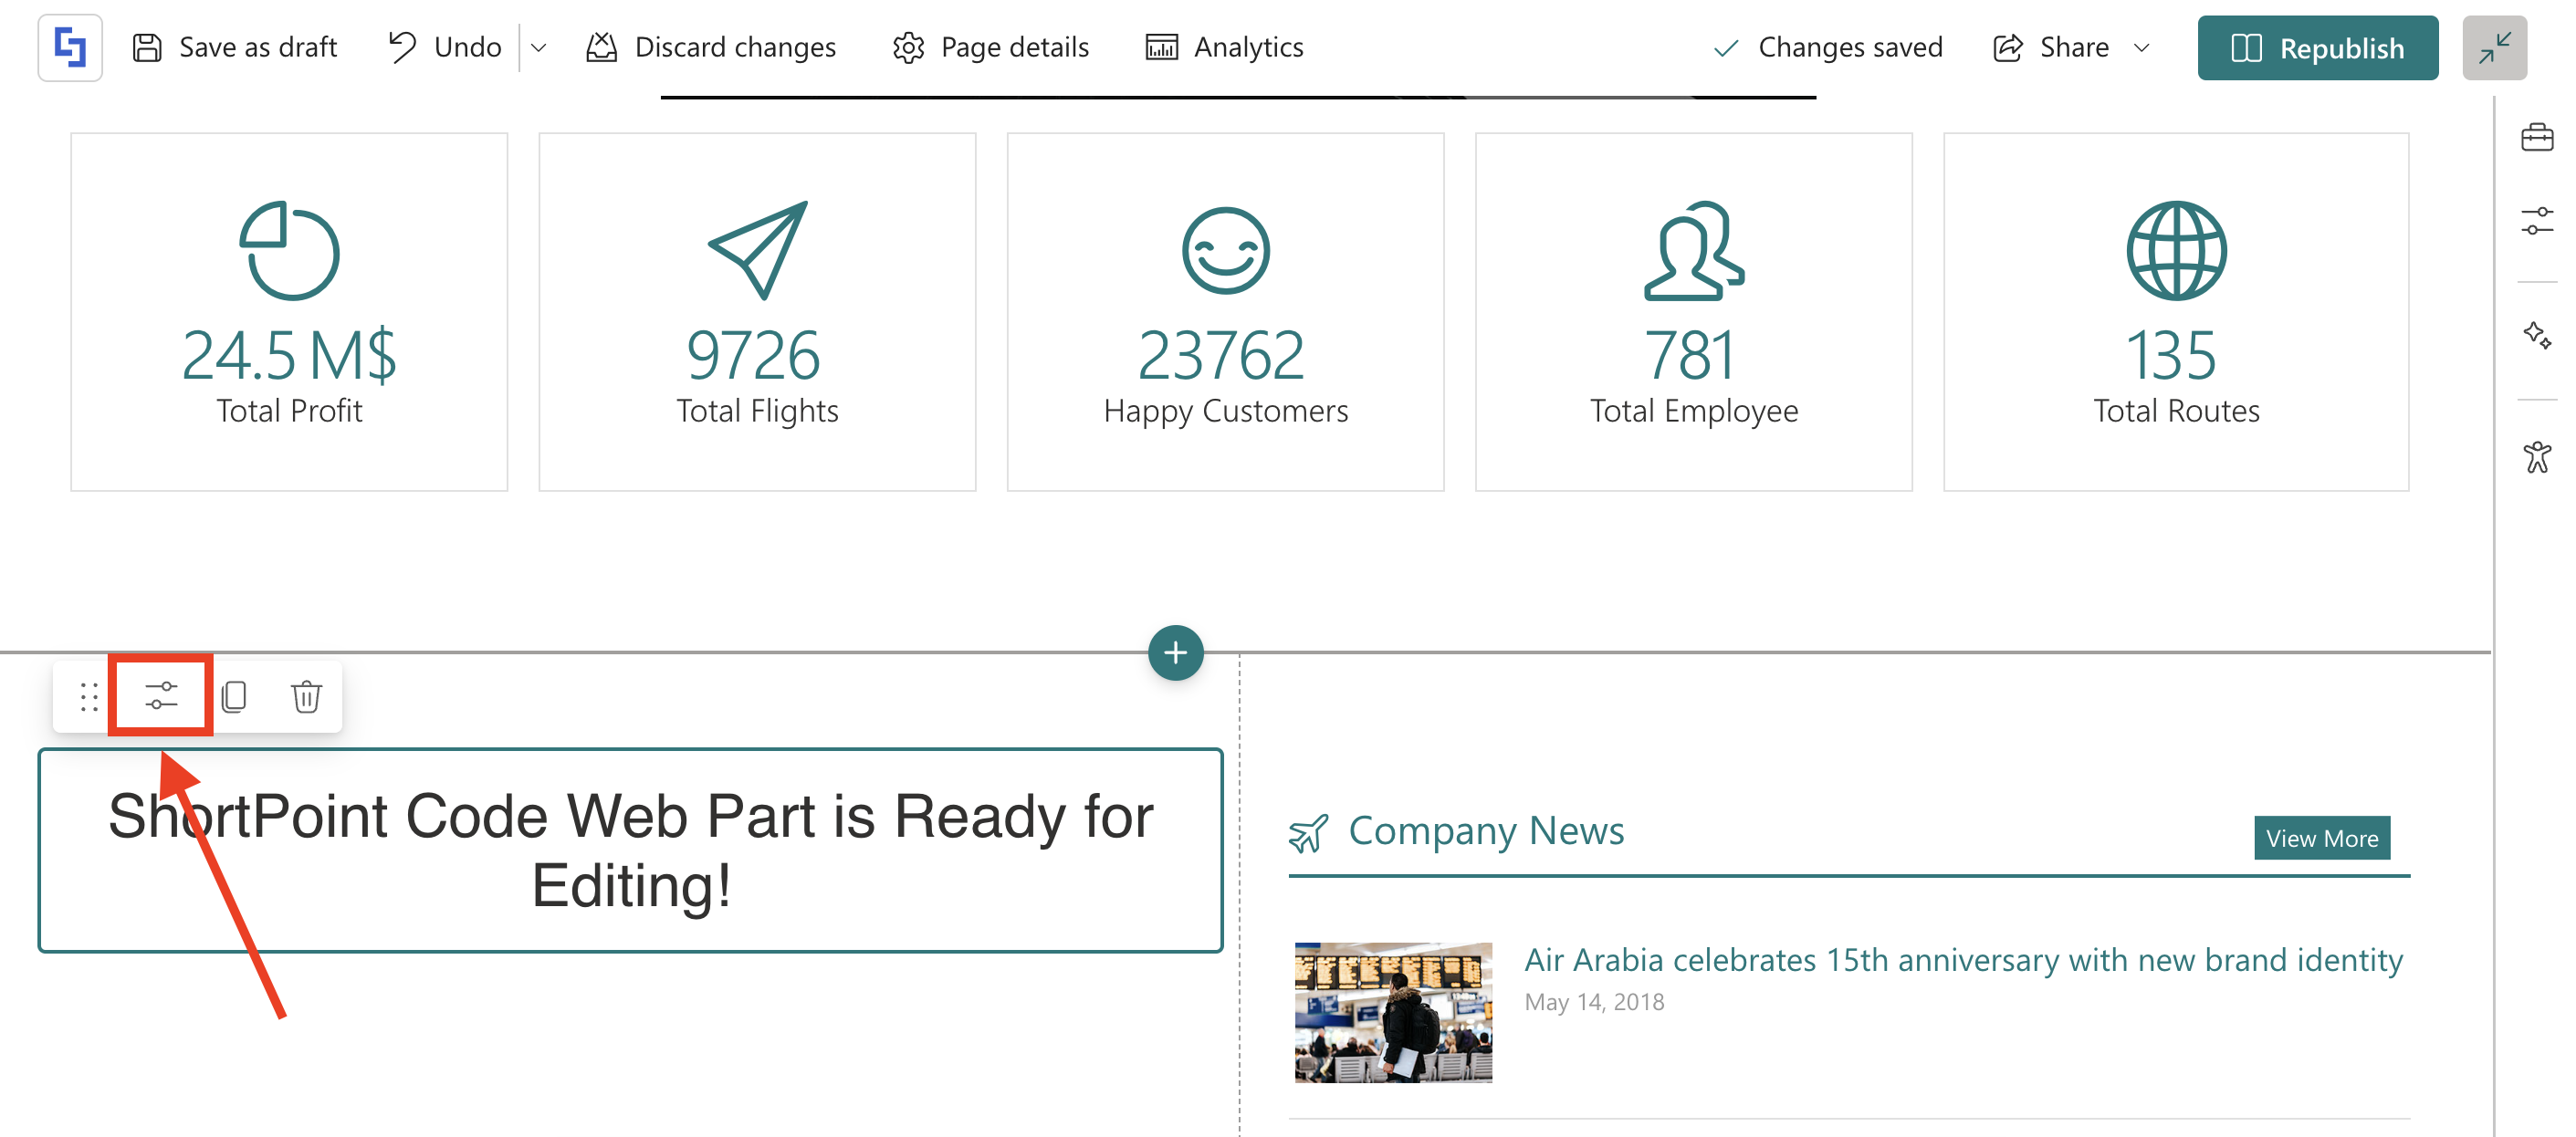Image resolution: width=2576 pixels, height=1137 pixels.
Task: Click the sparkle design ideas icon
Action: point(2537,335)
